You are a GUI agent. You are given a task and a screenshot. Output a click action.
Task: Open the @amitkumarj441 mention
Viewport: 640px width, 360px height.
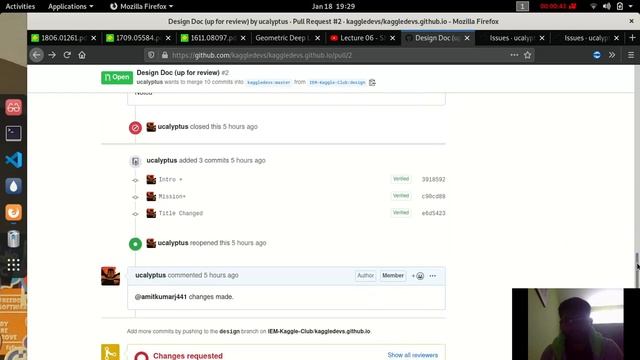[x=161, y=297]
